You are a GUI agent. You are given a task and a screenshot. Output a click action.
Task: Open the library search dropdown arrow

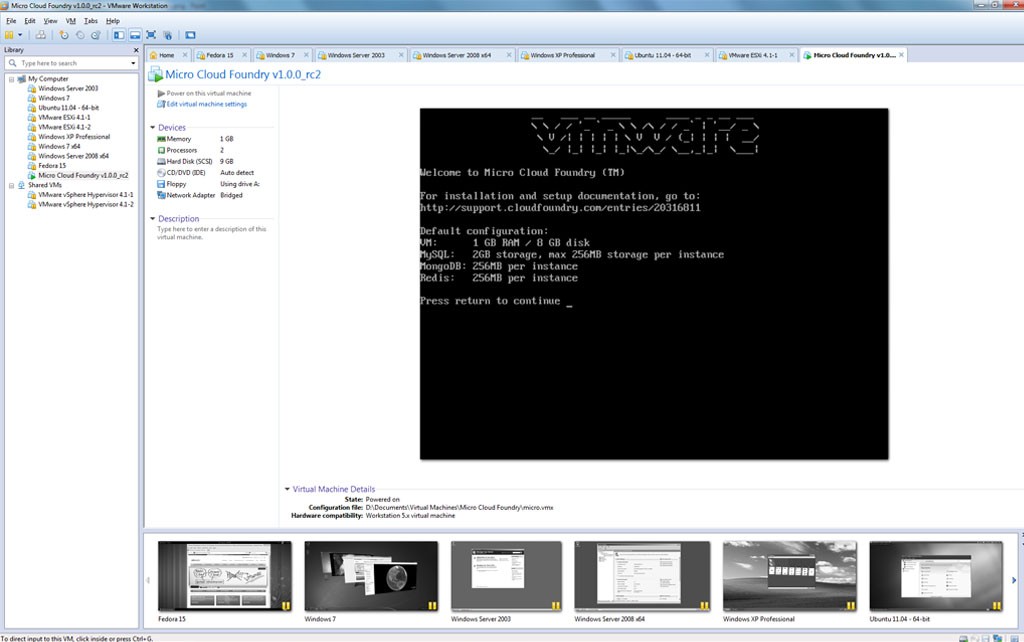pyautogui.click(x=133, y=63)
